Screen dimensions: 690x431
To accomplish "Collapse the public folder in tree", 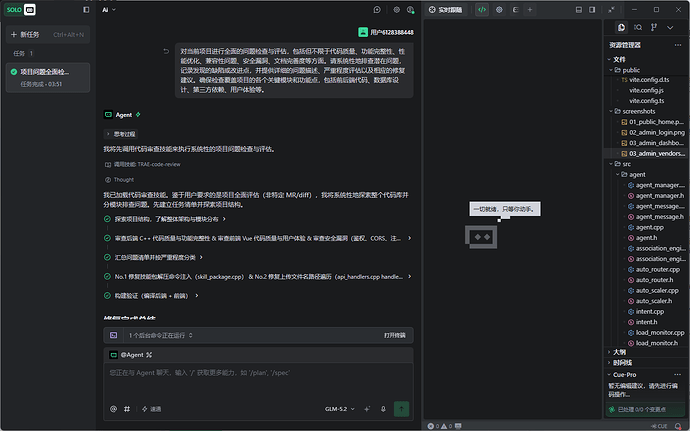I will (611, 70).
